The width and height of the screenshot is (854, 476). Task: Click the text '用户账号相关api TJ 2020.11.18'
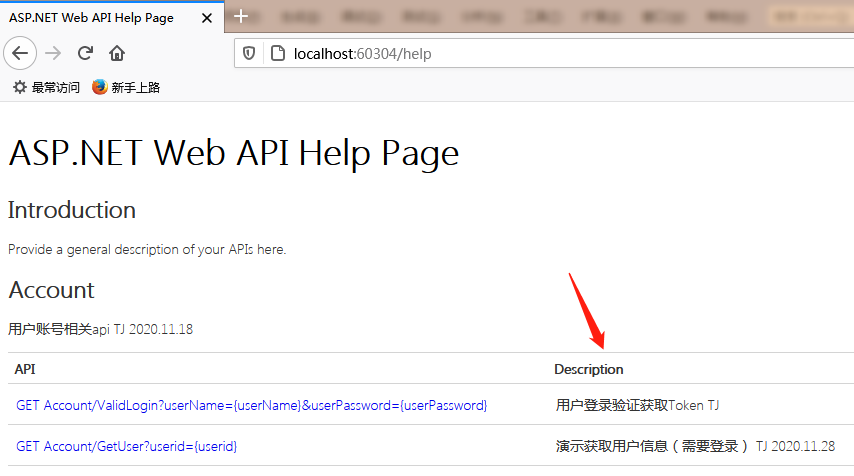coord(100,329)
